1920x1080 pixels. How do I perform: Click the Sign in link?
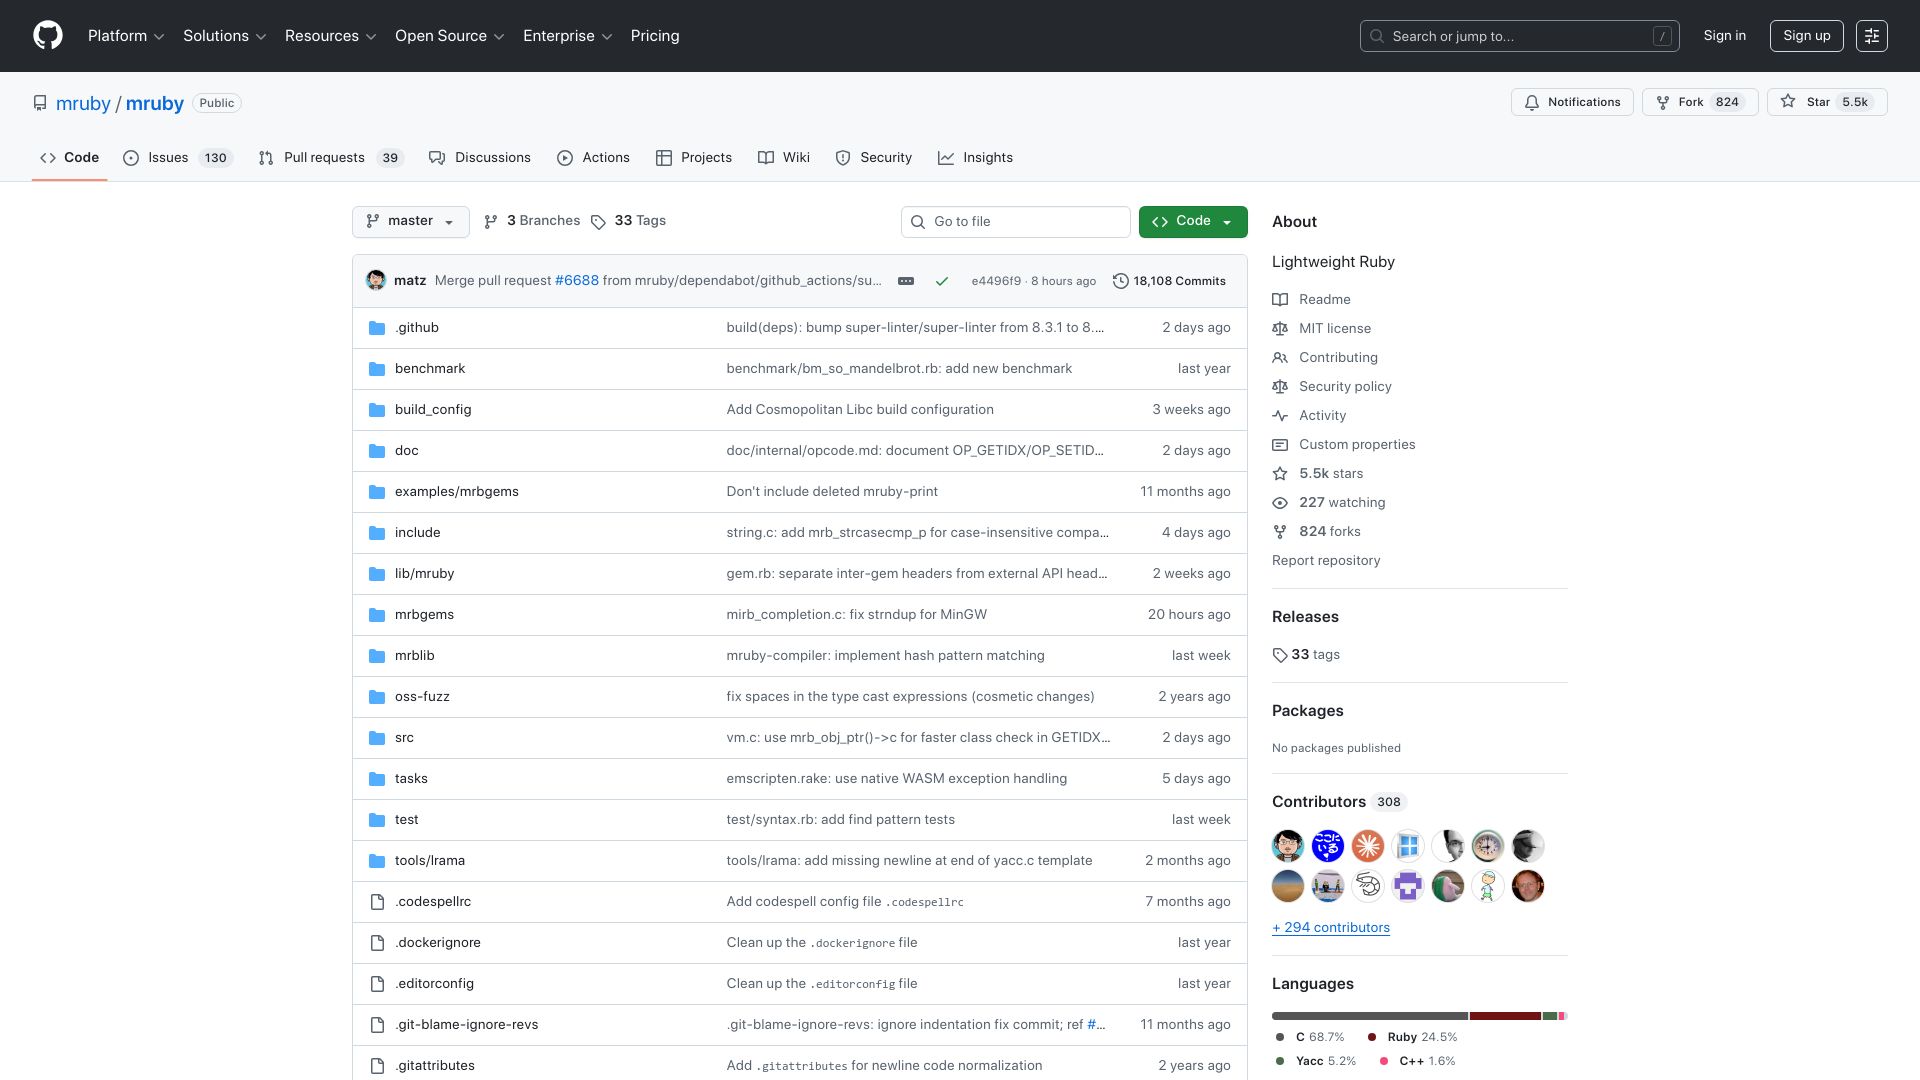(1724, 36)
